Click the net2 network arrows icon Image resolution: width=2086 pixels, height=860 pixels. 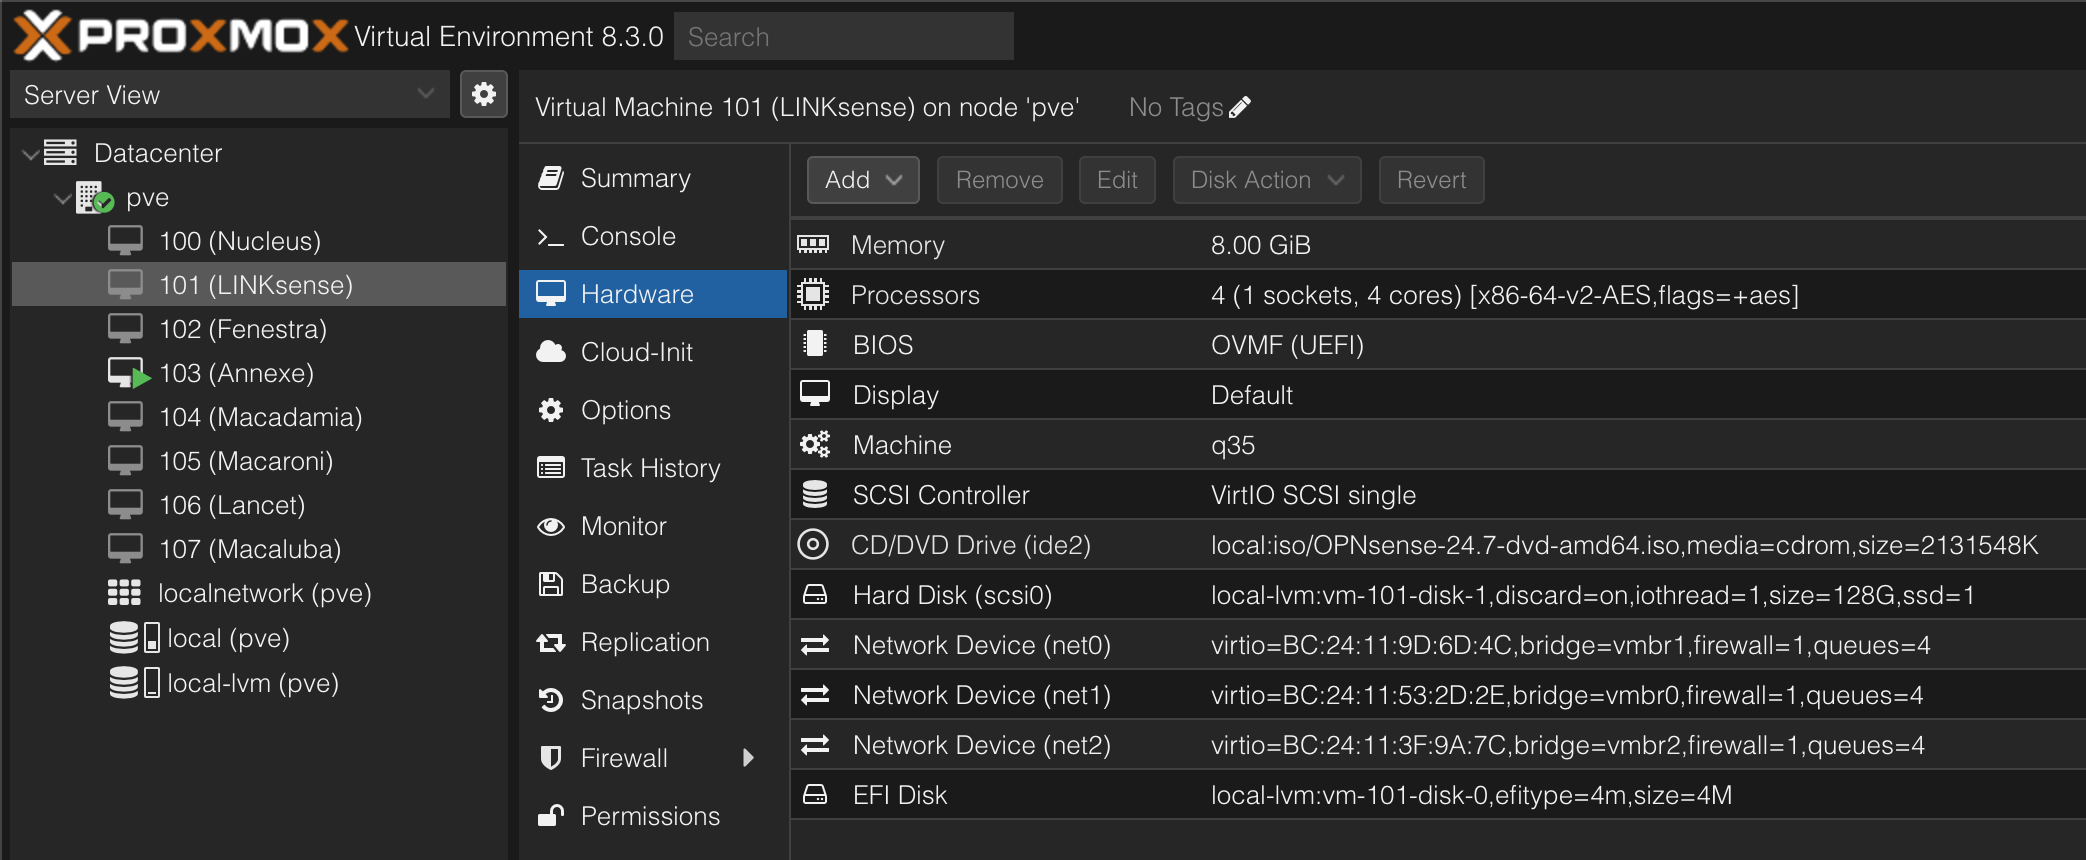(x=815, y=745)
